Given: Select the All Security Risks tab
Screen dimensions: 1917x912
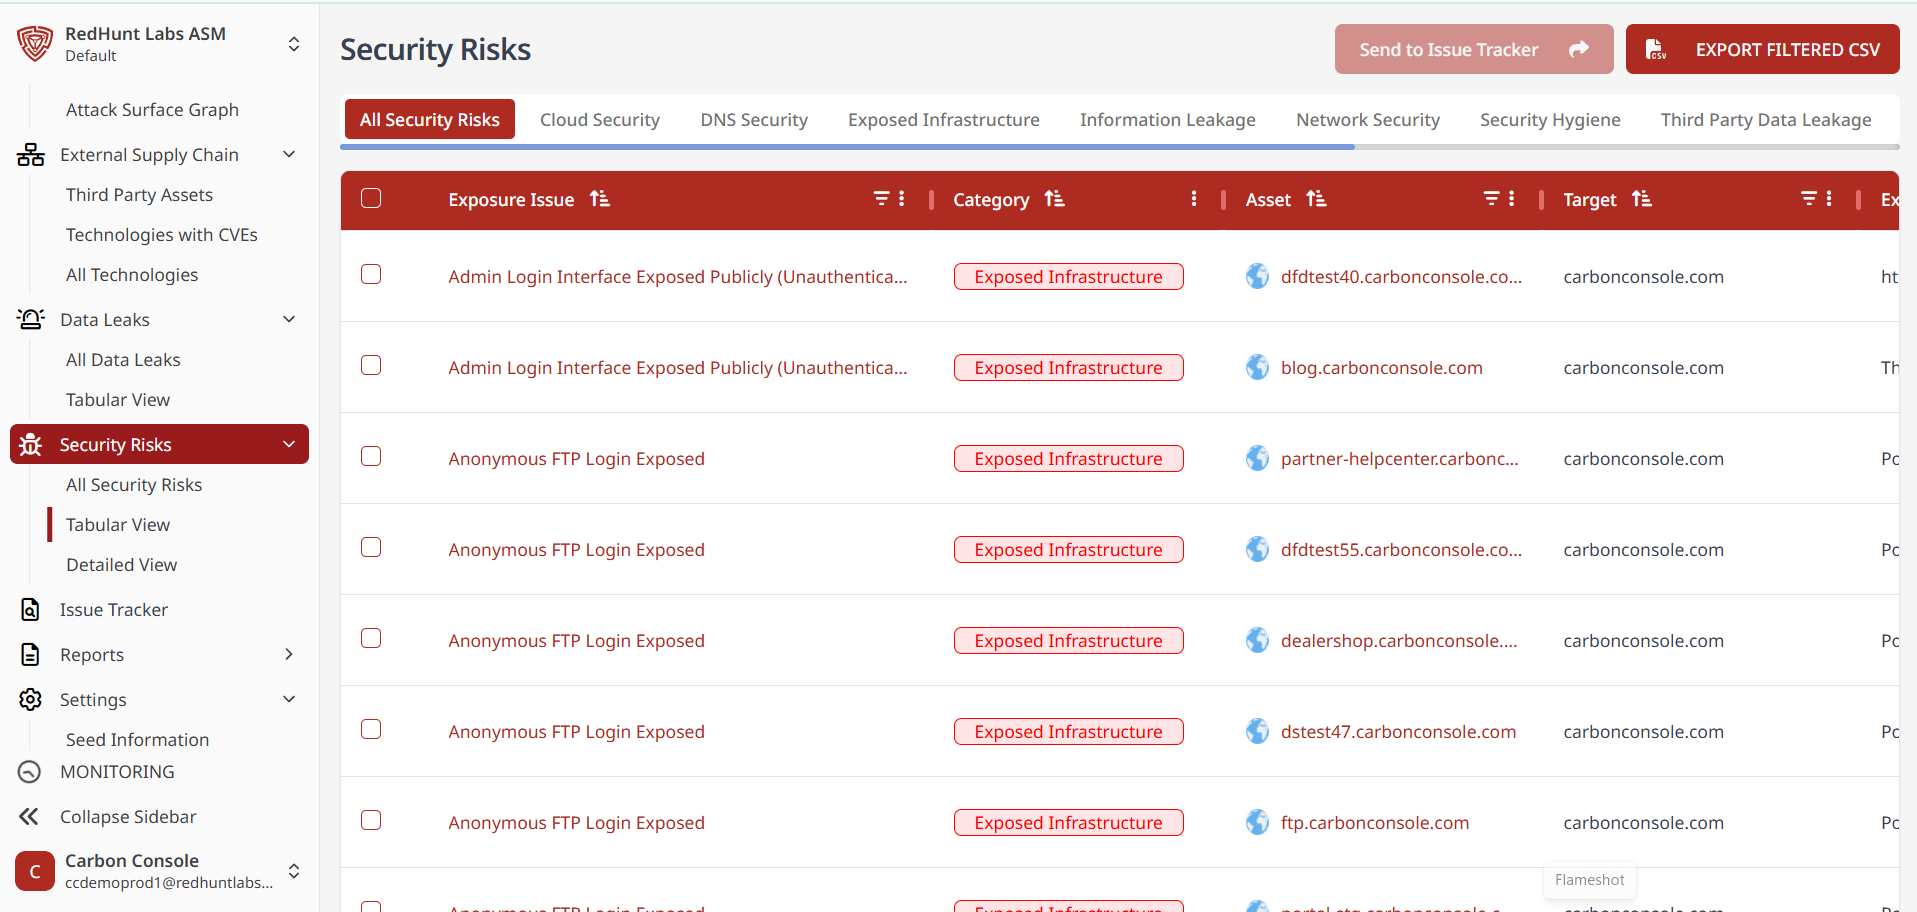Looking at the screenshot, I should pyautogui.click(x=430, y=119).
